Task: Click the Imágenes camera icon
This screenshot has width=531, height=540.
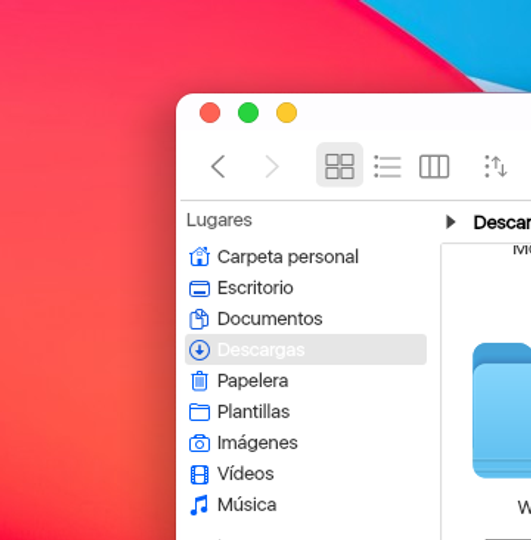Action: tap(199, 443)
